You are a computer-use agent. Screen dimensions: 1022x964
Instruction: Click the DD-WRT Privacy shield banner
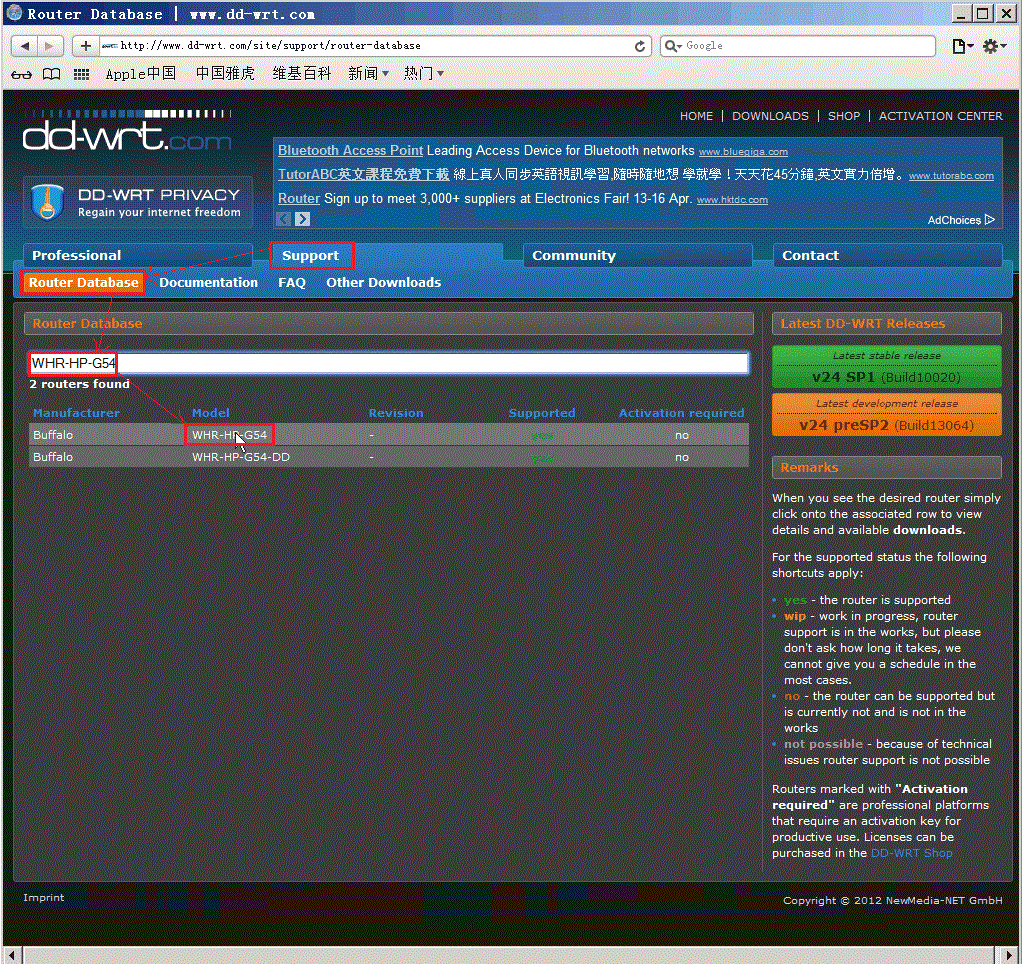138,202
